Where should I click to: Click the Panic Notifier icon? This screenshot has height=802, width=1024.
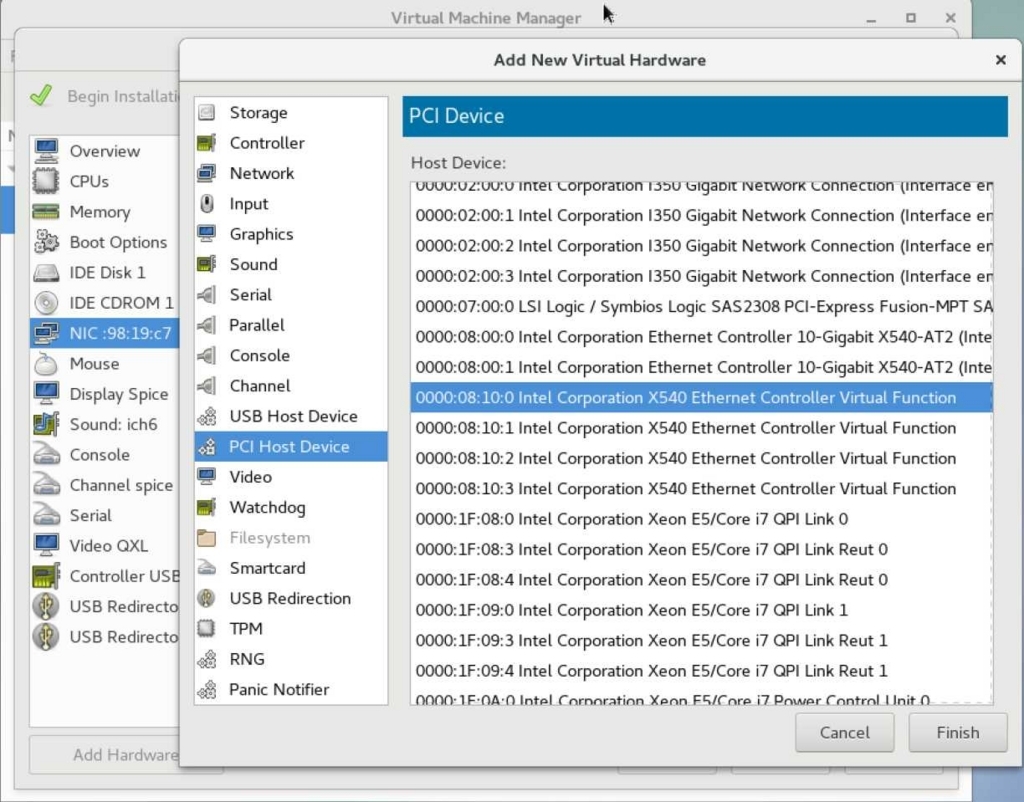(x=207, y=689)
